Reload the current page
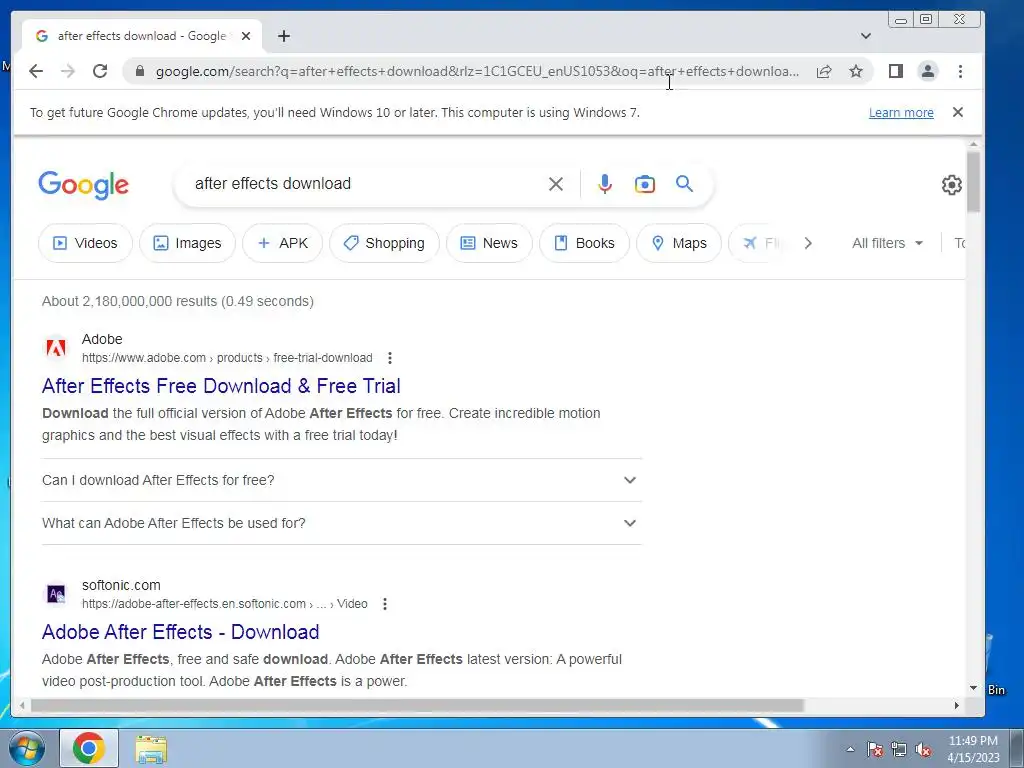 tap(100, 71)
